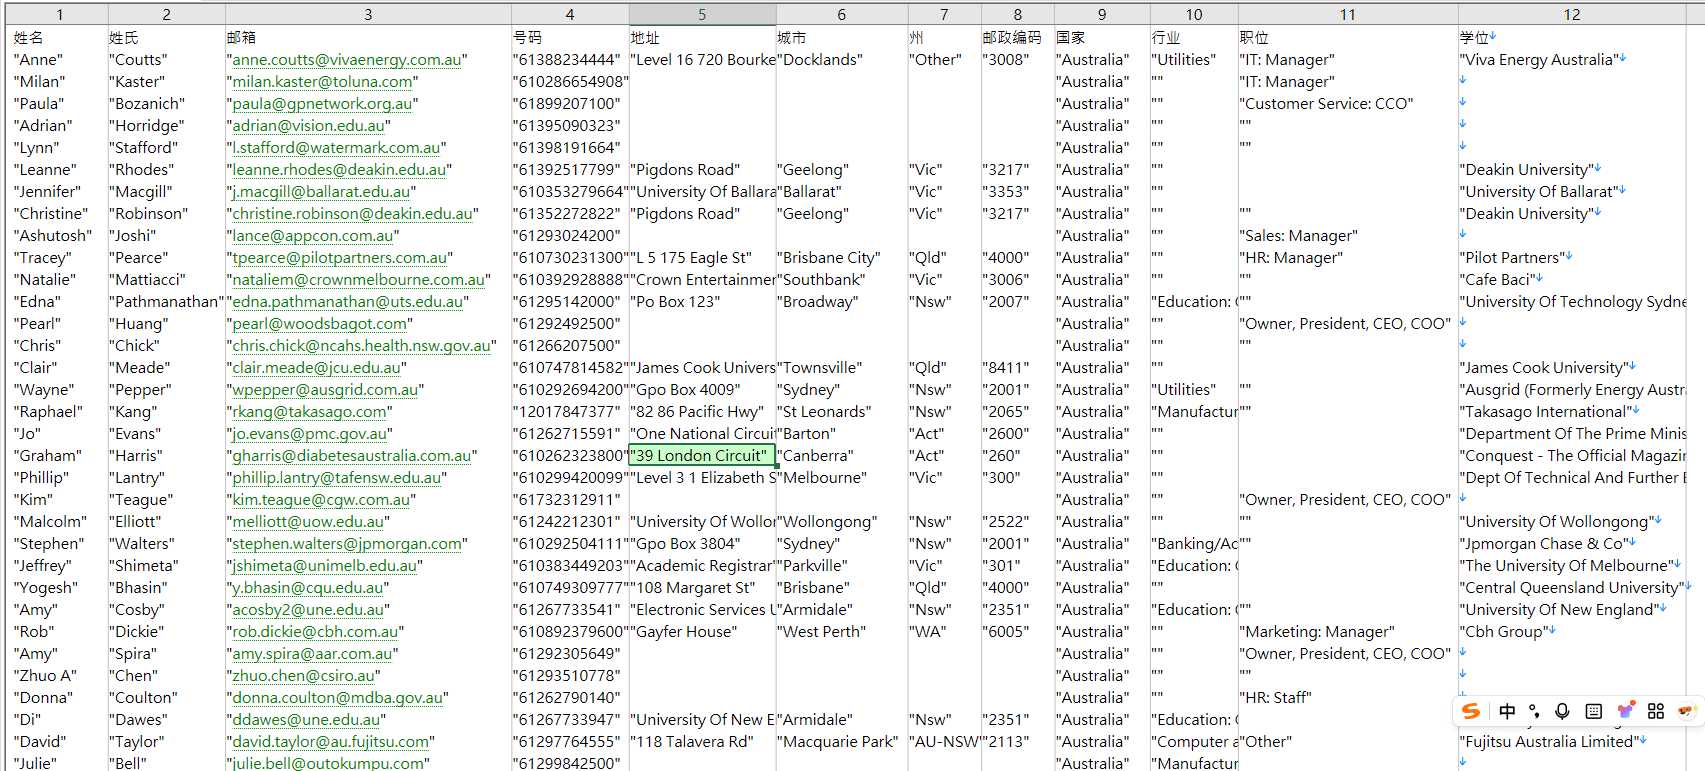The image size is (1705, 771).
Task: Select the "12017847377" phone number cell
Action: pyautogui.click(x=570, y=412)
